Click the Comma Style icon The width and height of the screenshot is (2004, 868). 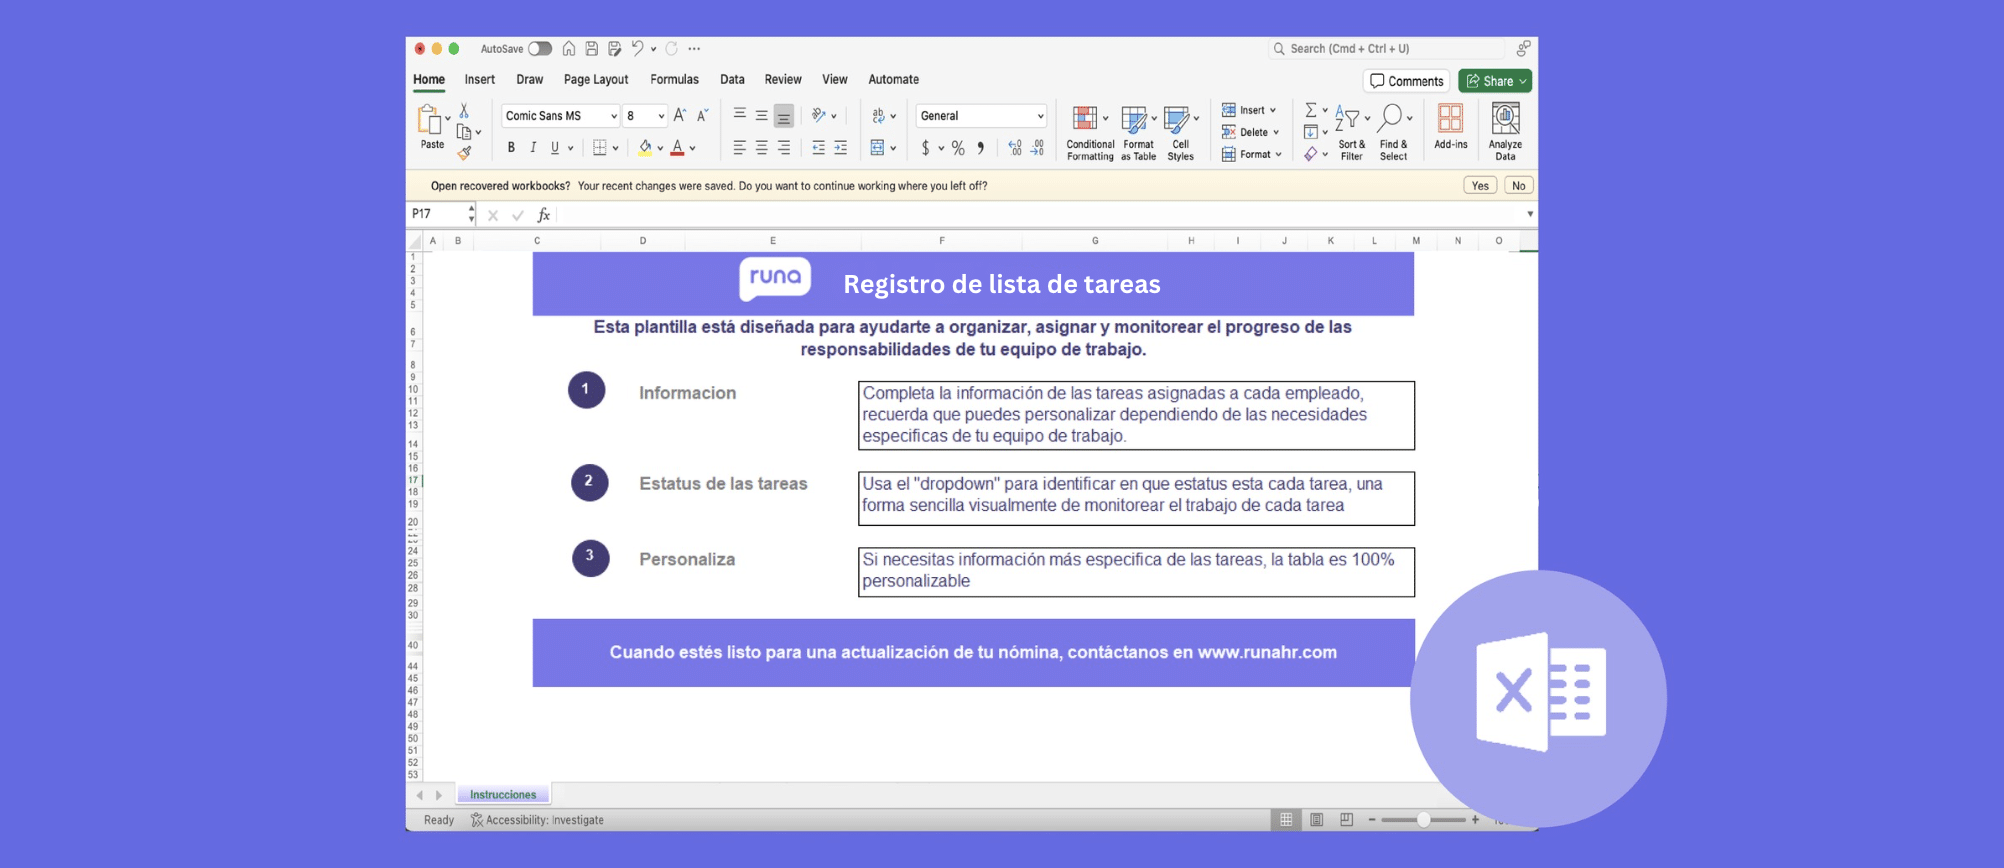click(981, 148)
